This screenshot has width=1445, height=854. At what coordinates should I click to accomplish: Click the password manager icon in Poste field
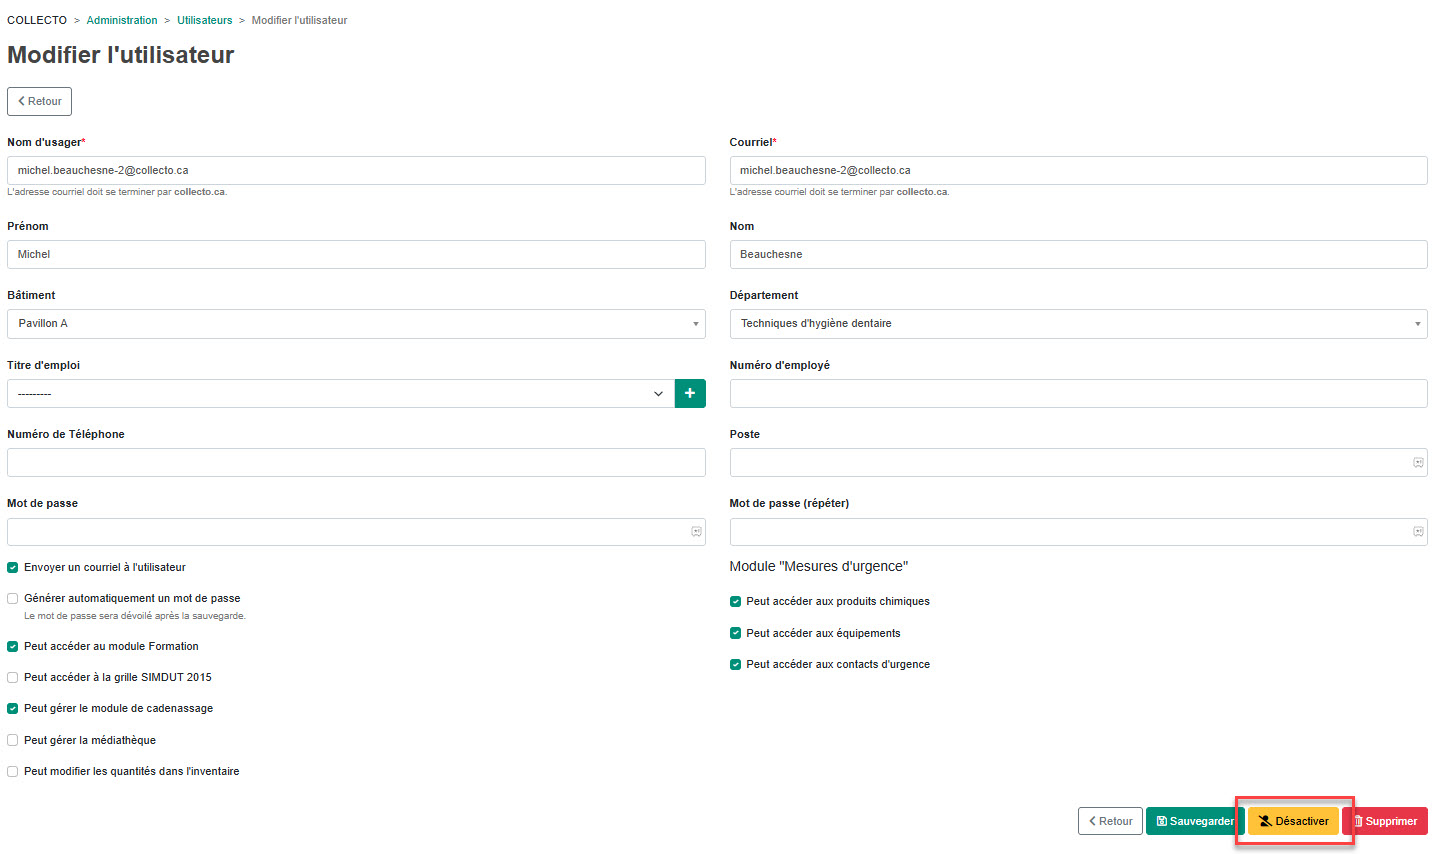click(x=1418, y=462)
